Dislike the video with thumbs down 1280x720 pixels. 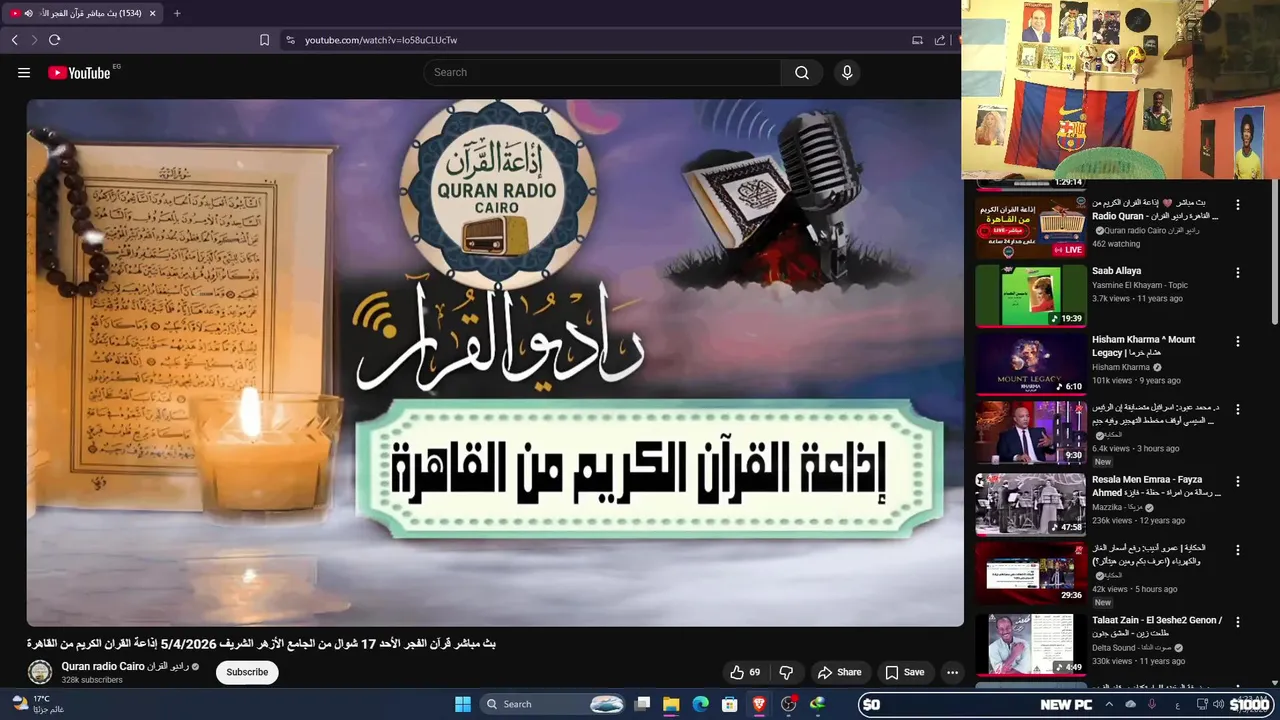786,672
